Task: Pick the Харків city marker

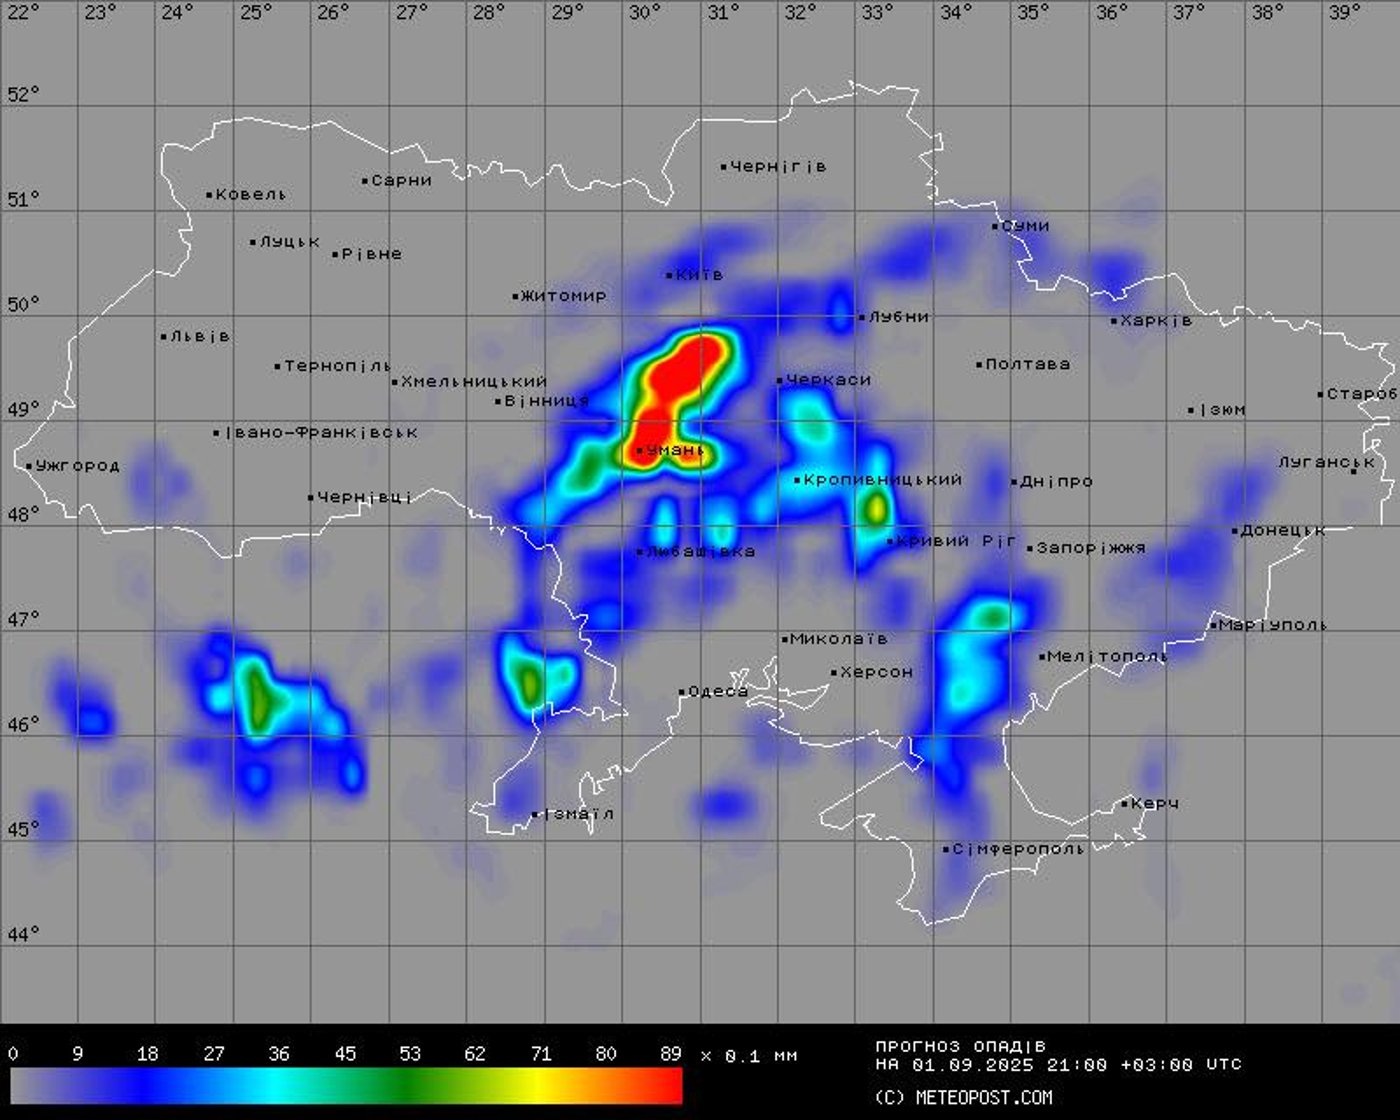Action: pyautogui.click(x=1114, y=321)
